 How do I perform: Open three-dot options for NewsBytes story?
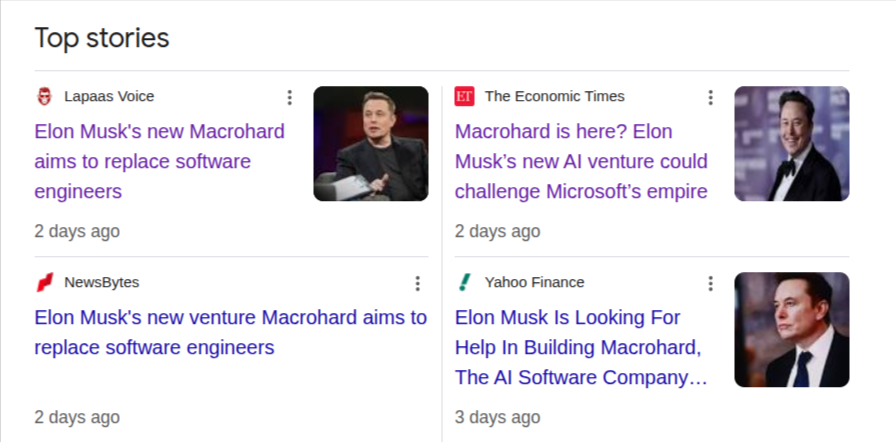(418, 283)
